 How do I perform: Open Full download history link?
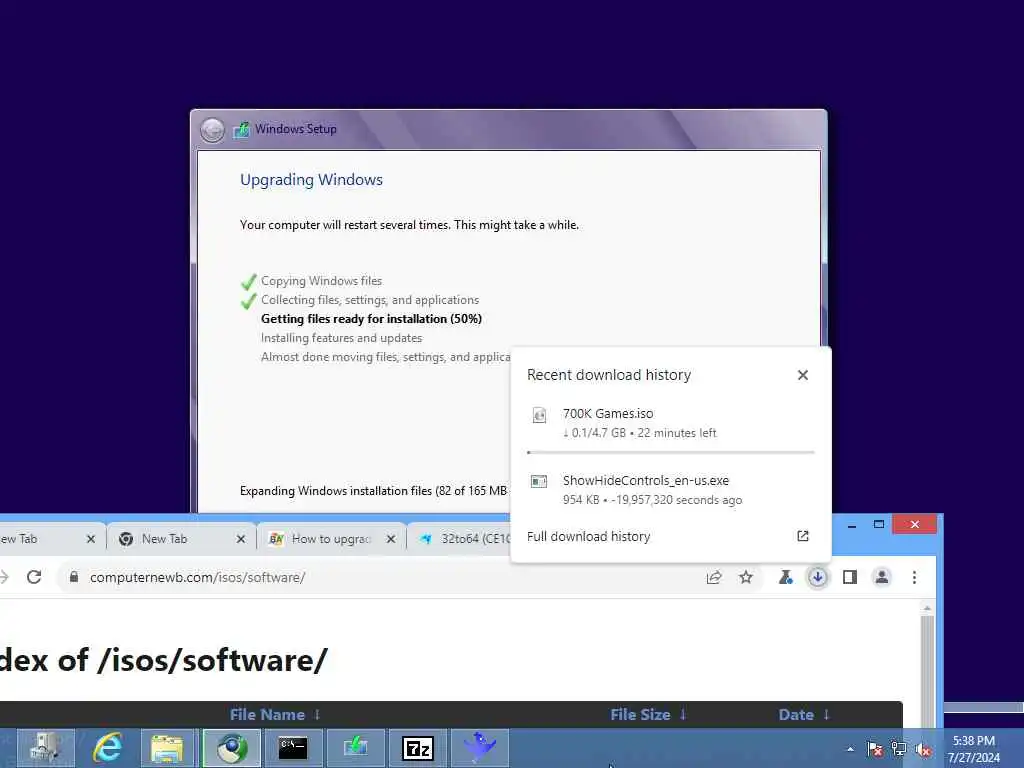pyautogui.click(x=588, y=536)
